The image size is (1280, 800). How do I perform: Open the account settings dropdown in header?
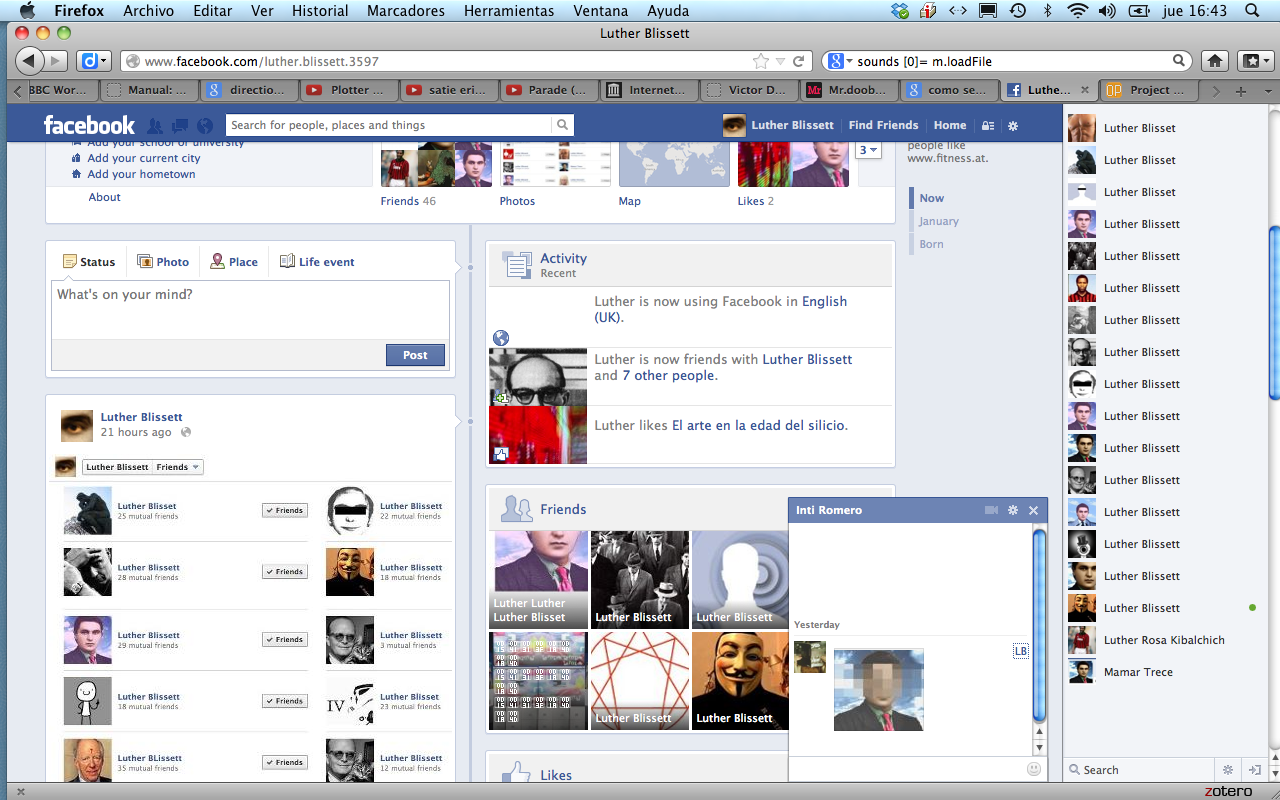tap(1012, 126)
